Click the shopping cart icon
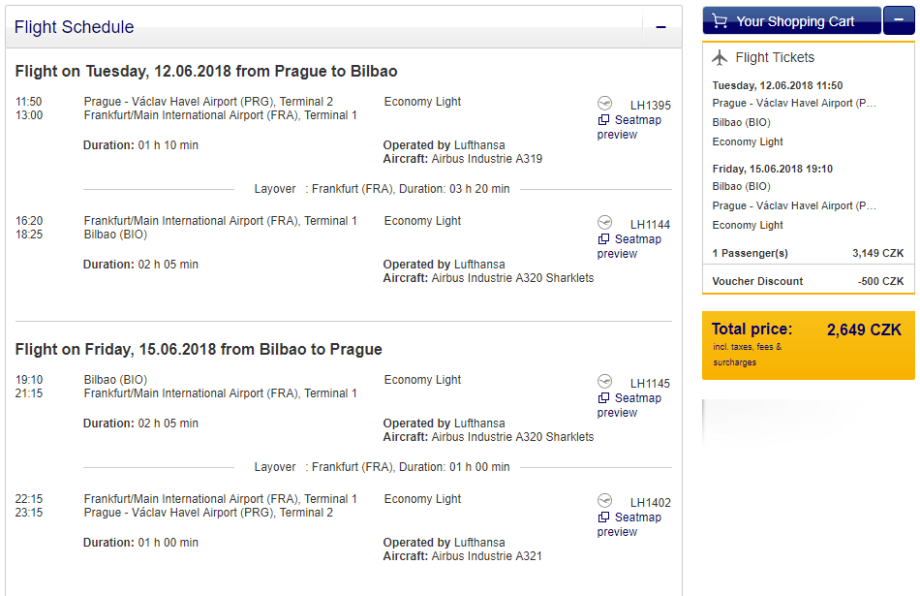The image size is (920, 596). 719,21
